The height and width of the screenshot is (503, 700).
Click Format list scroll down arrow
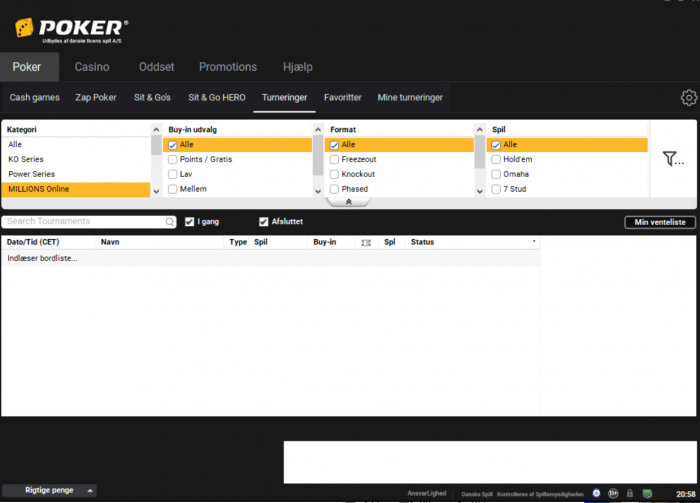point(479,191)
